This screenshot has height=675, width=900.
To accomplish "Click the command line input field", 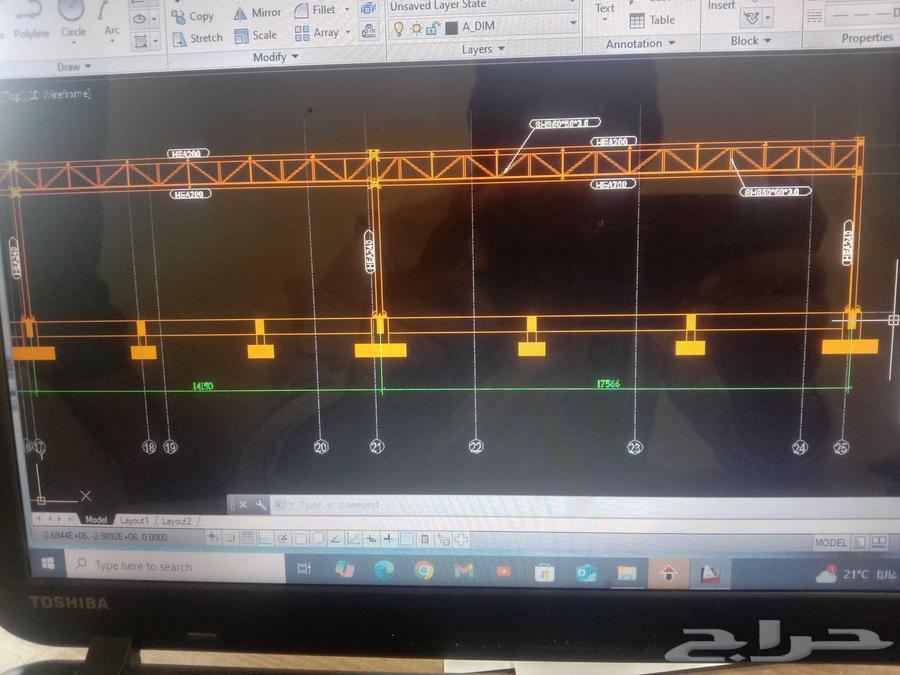I will point(400,505).
